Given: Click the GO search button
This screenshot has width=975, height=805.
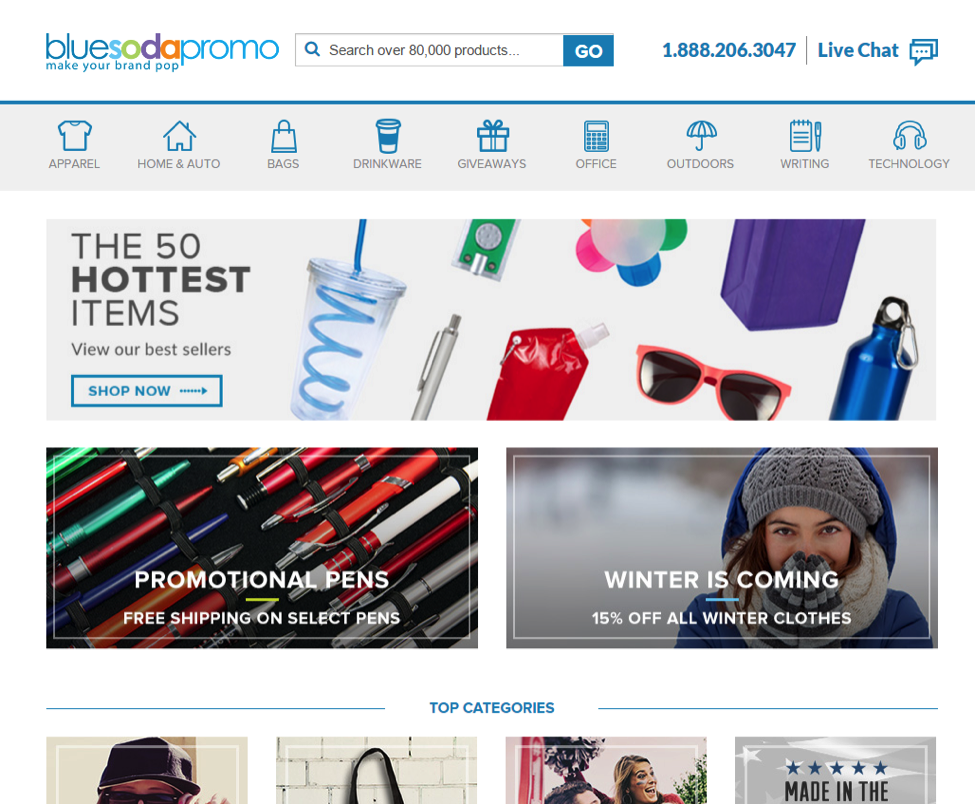Looking at the screenshot, I should (x=588, y=50).
